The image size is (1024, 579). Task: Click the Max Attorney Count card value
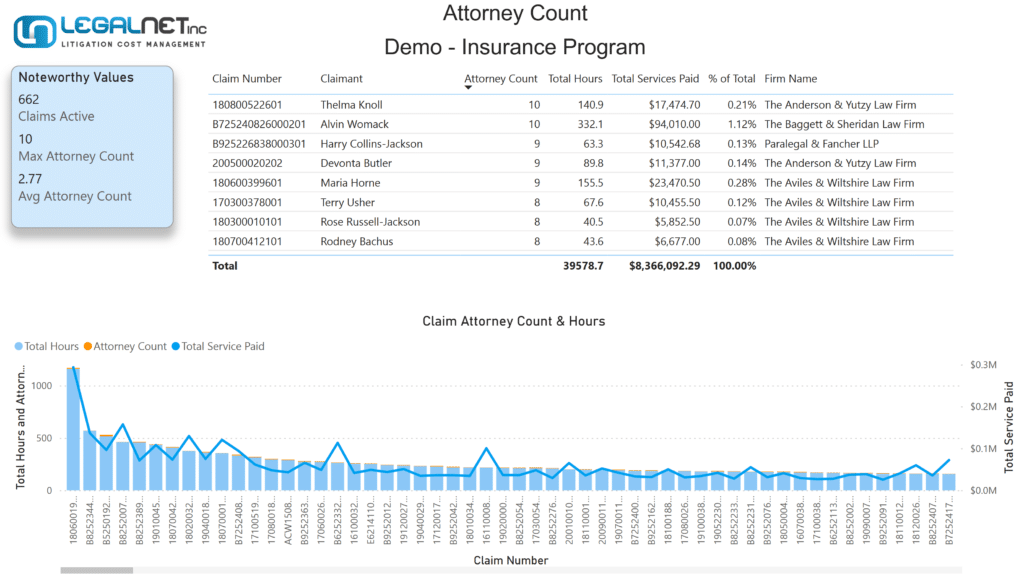[x=25, y=139]
